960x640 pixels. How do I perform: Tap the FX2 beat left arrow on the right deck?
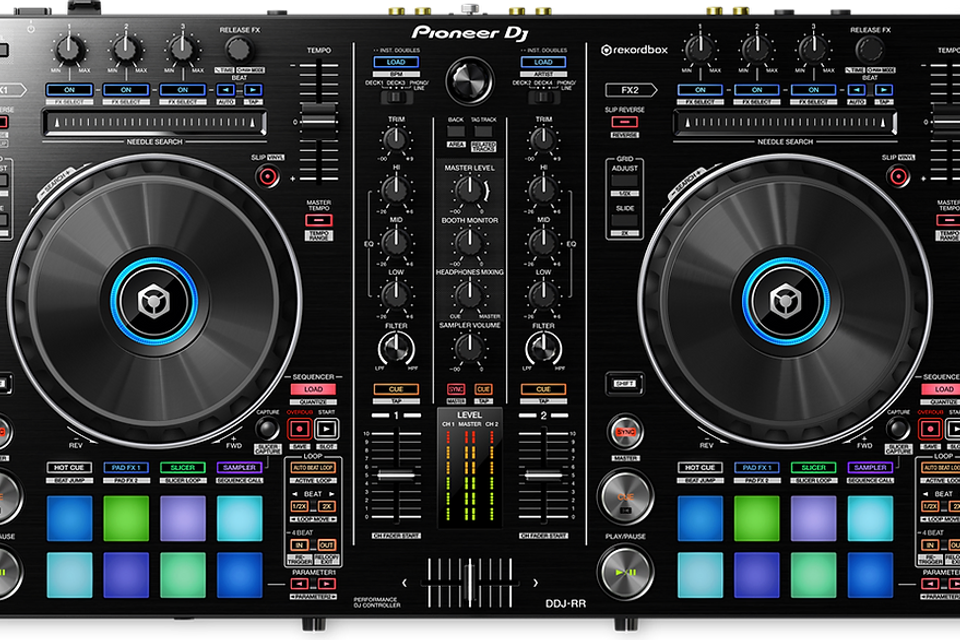[x=857, y=90]
